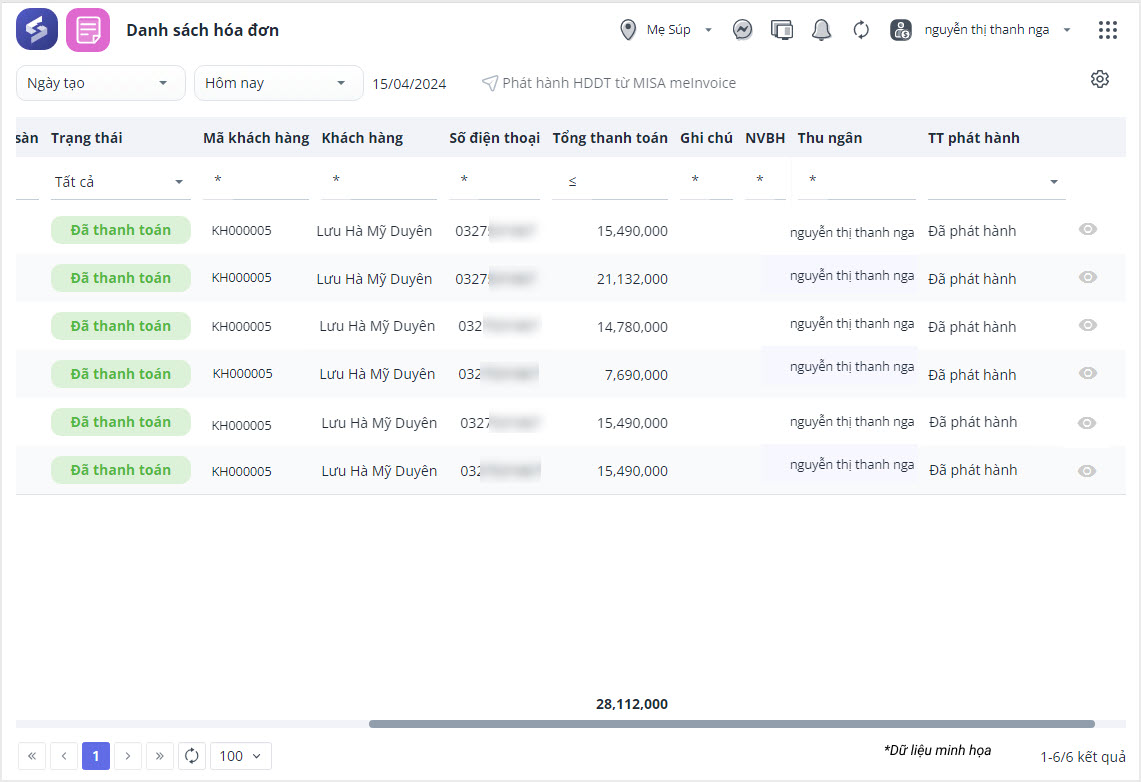Screen dimensions: 1141x782
Task: Expand the Tất cả status filter
Action: (119, 182)
